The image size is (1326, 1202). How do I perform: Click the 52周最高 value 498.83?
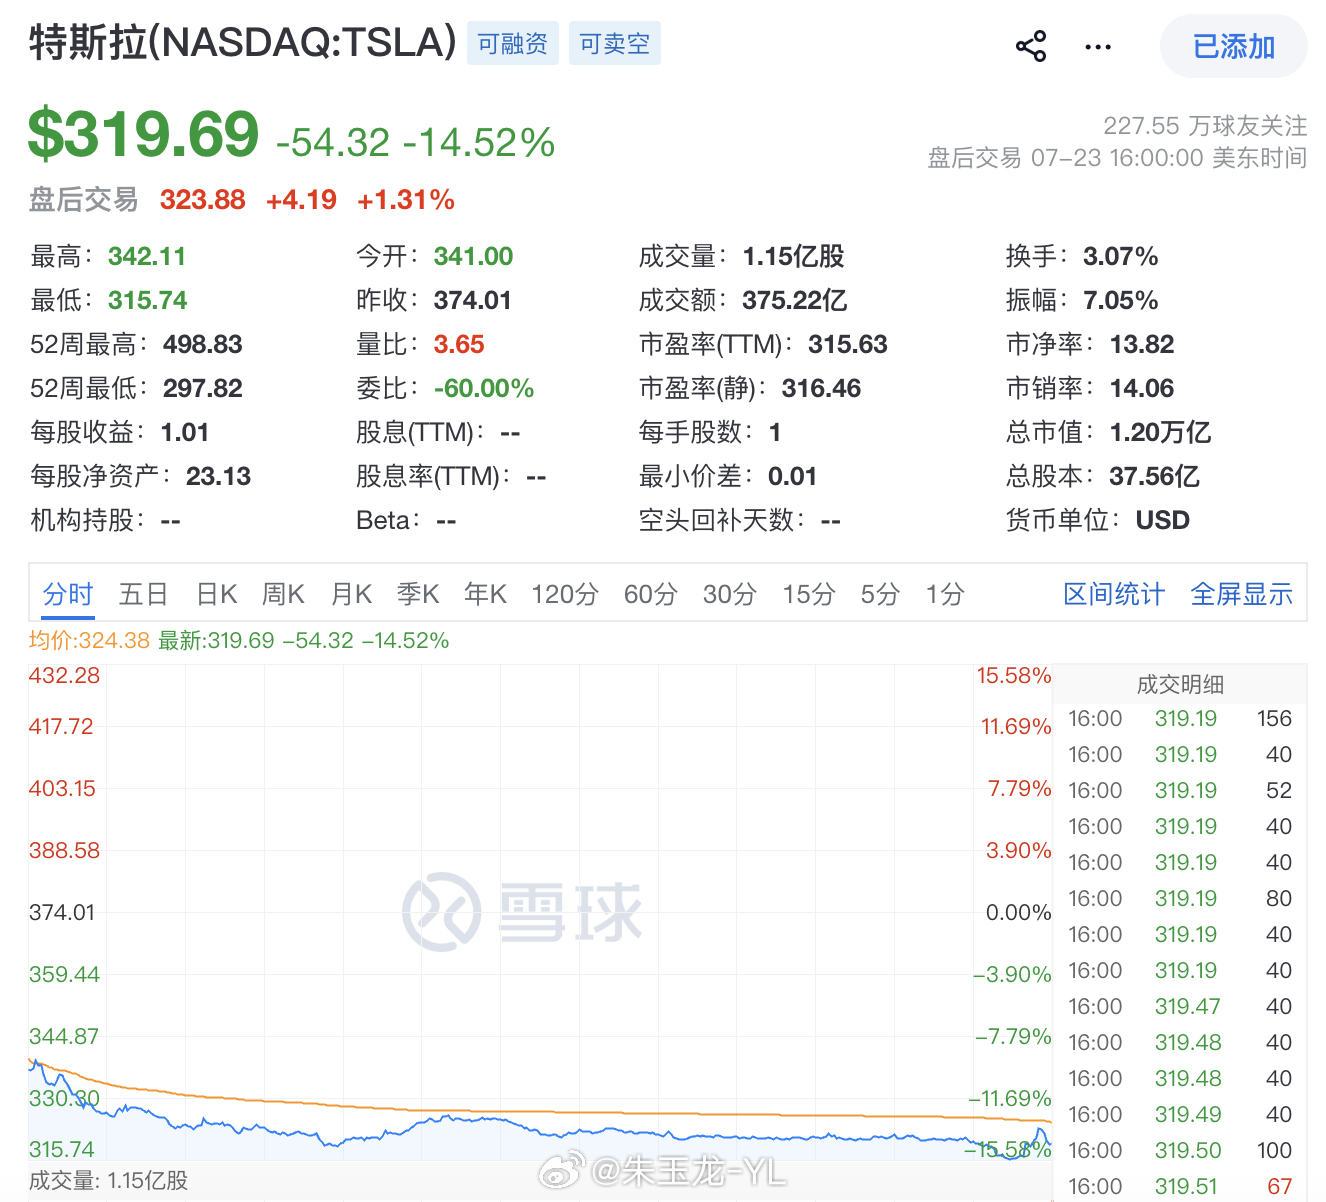coord(203,344)
